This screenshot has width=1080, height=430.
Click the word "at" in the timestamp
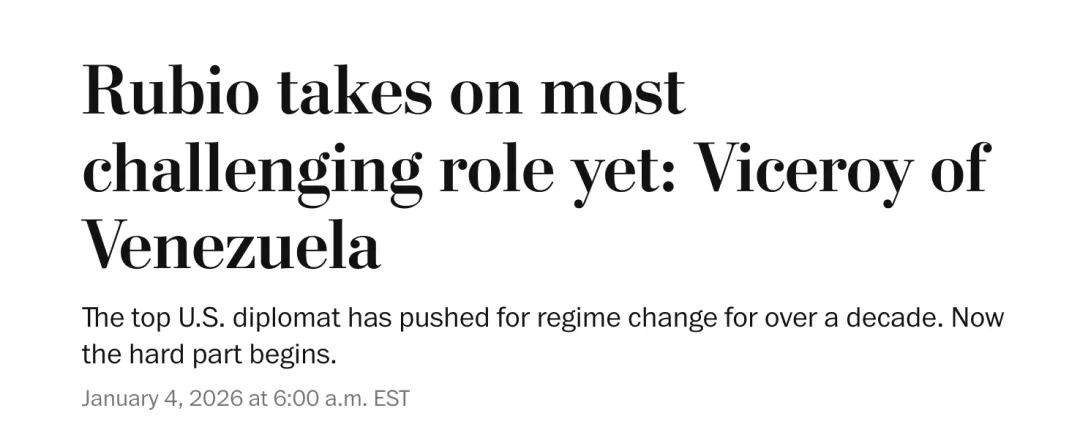(x=255, y=398)
